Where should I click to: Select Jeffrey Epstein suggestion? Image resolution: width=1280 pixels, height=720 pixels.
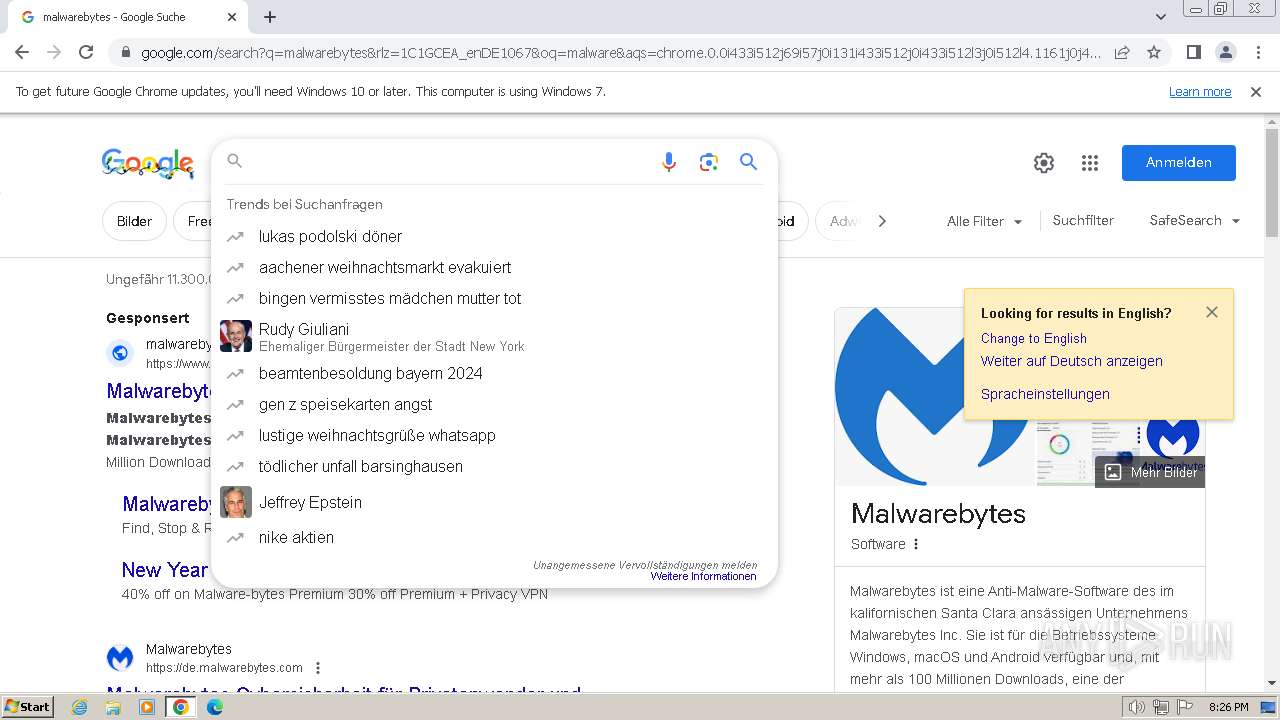[x=494, y=502]
